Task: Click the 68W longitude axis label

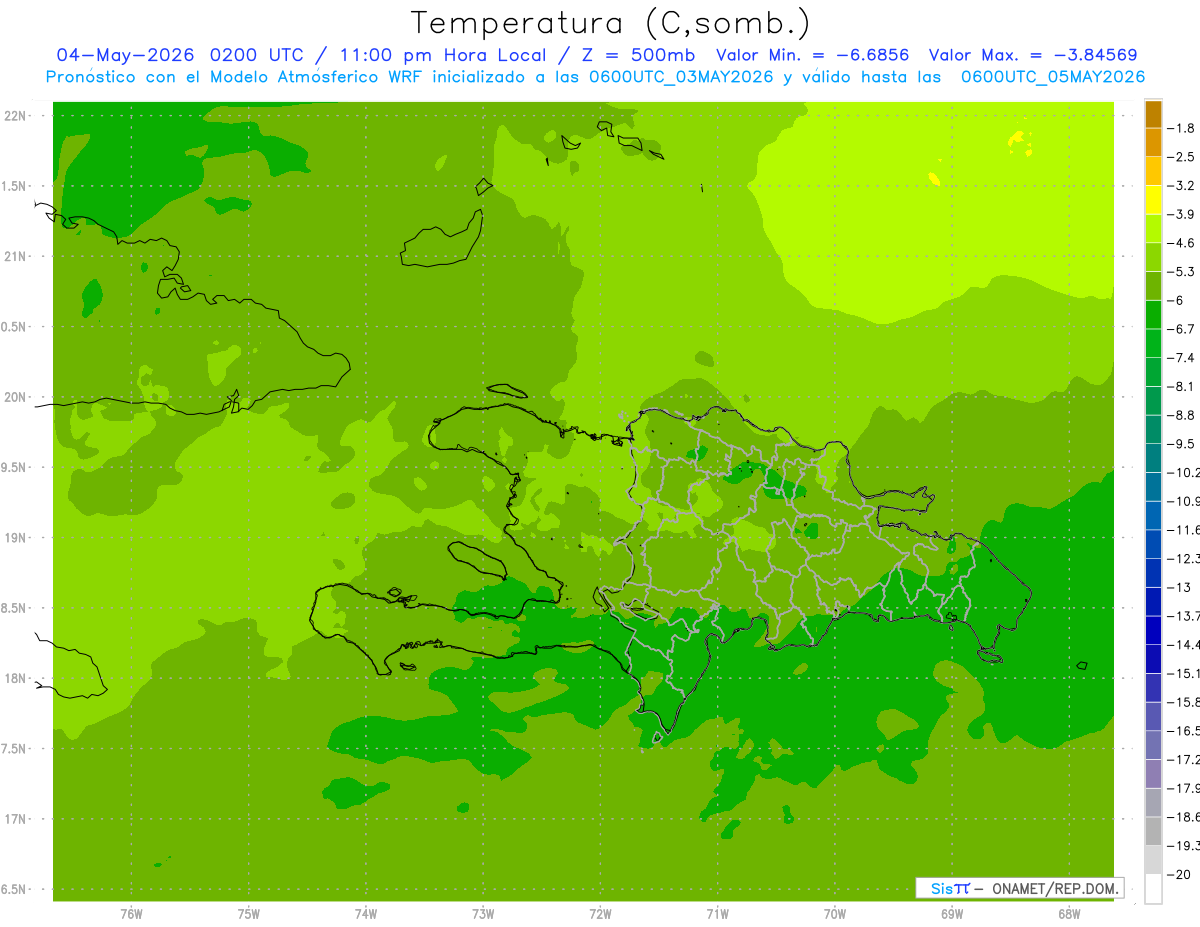Action: pyautogui.click(x=1068, y=914)
